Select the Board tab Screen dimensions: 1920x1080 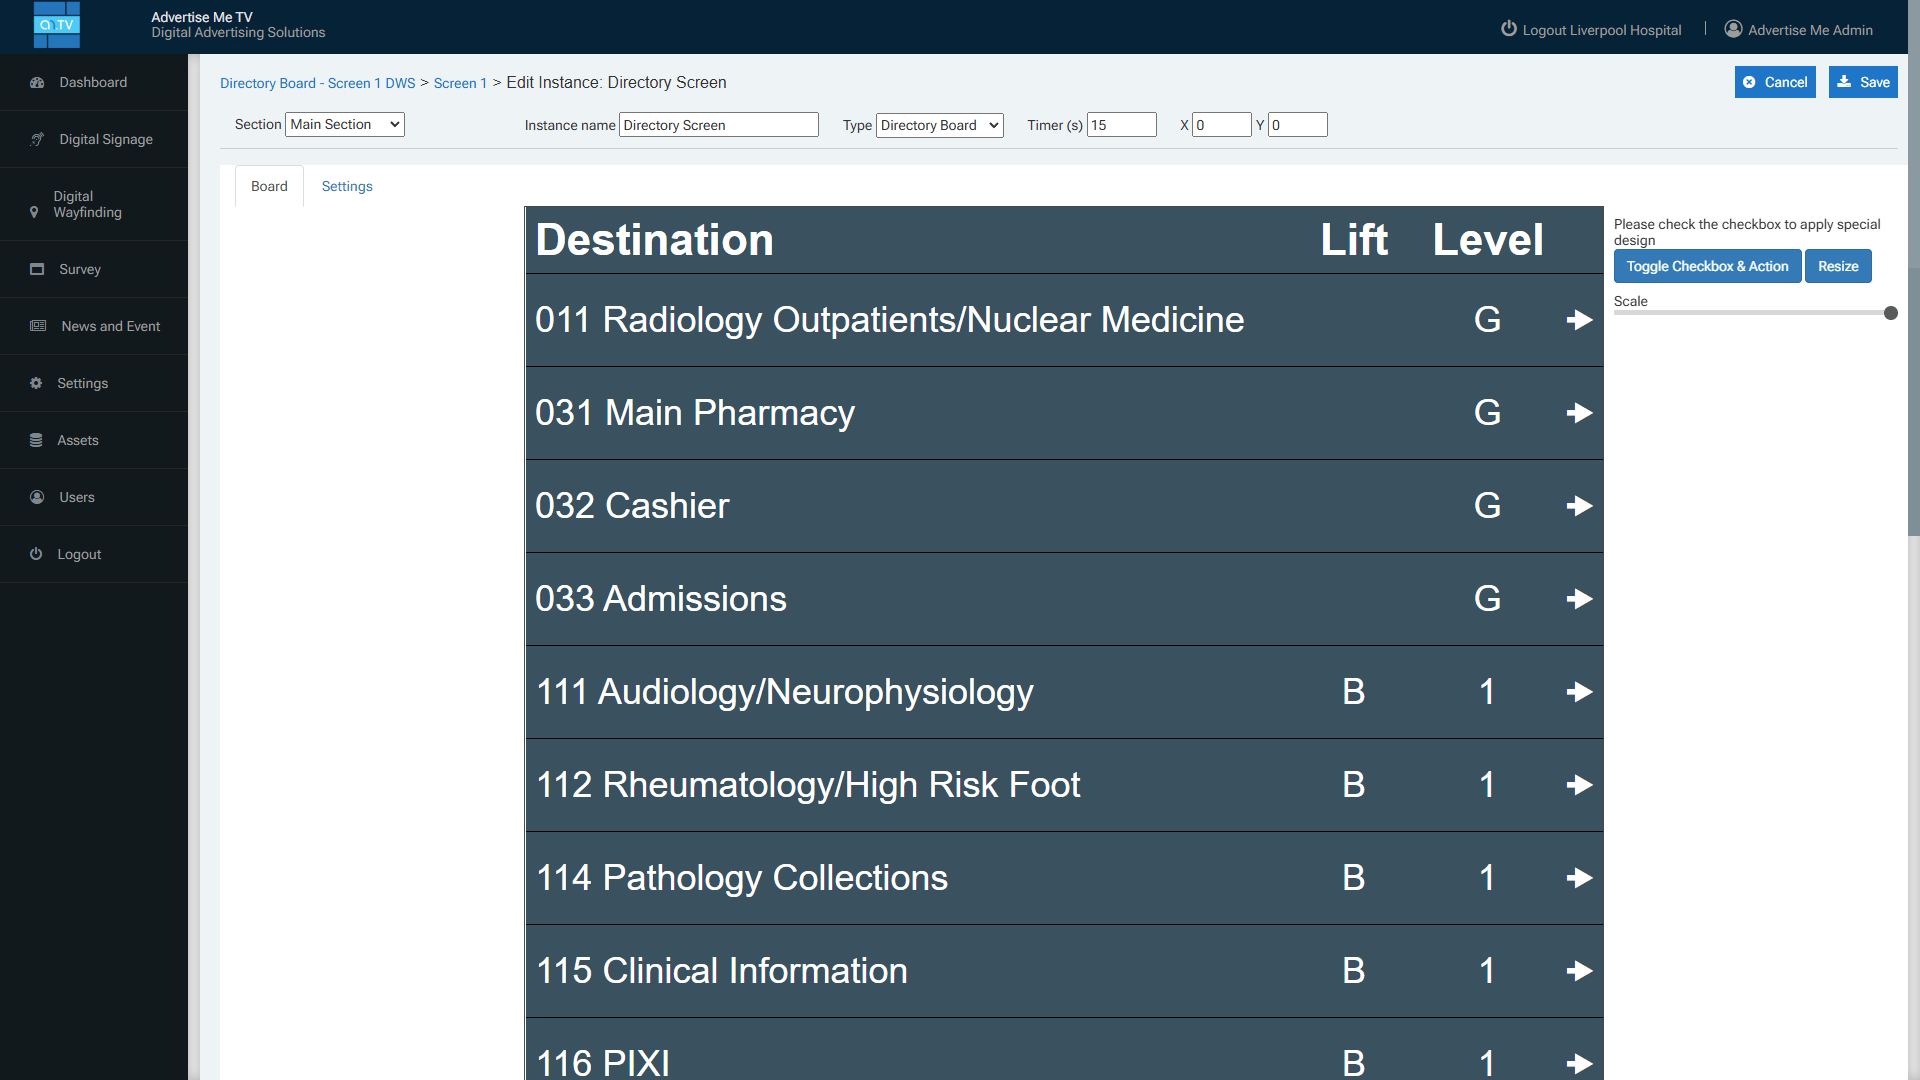(x=268, y=186)
